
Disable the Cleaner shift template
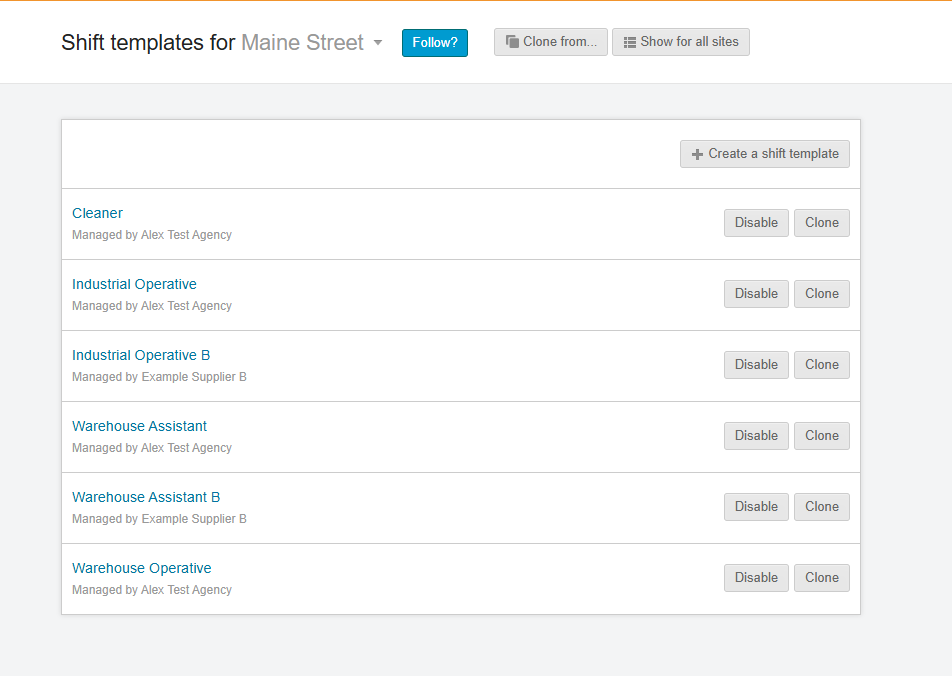tap(756, 223)
